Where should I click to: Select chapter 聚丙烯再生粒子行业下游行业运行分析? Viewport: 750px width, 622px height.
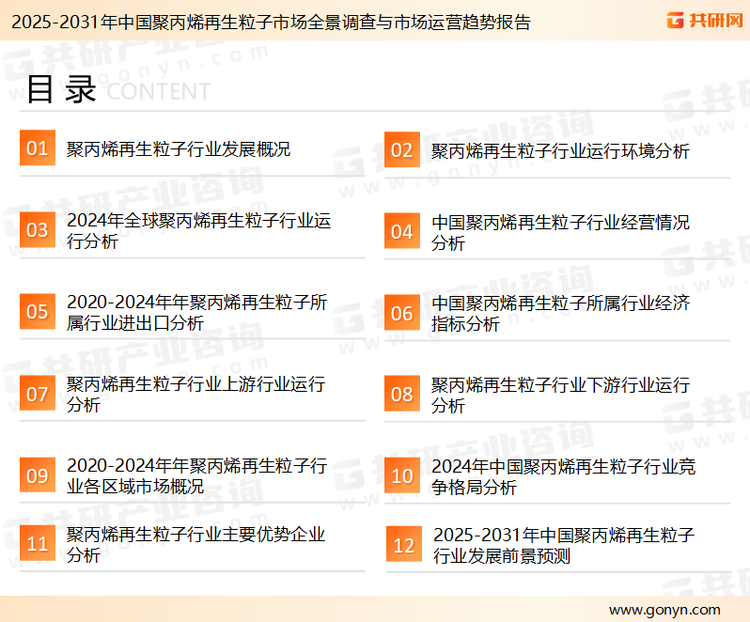click(560, 395)
